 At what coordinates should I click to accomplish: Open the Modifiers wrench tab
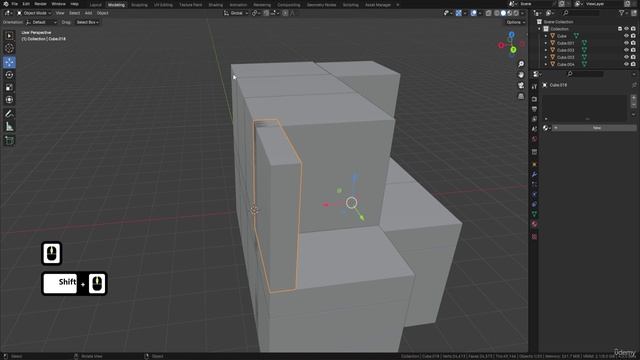(x=534, y=174)
